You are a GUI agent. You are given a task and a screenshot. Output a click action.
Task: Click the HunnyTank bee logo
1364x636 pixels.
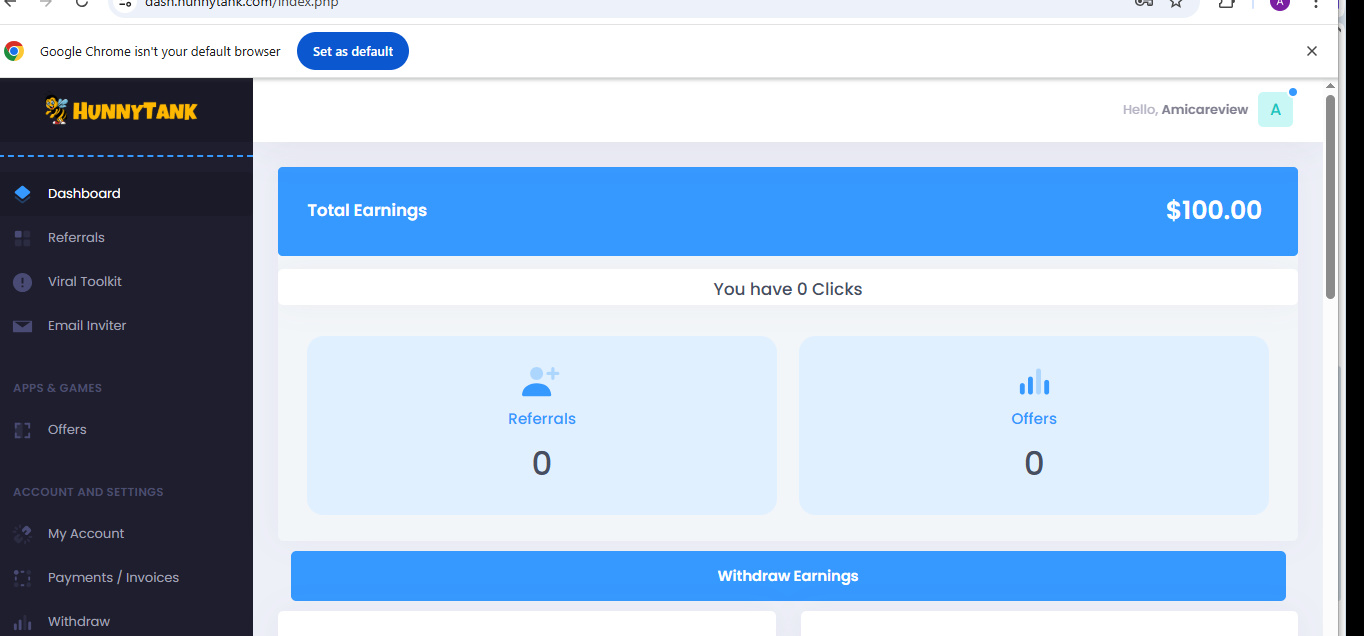point(122,110)
